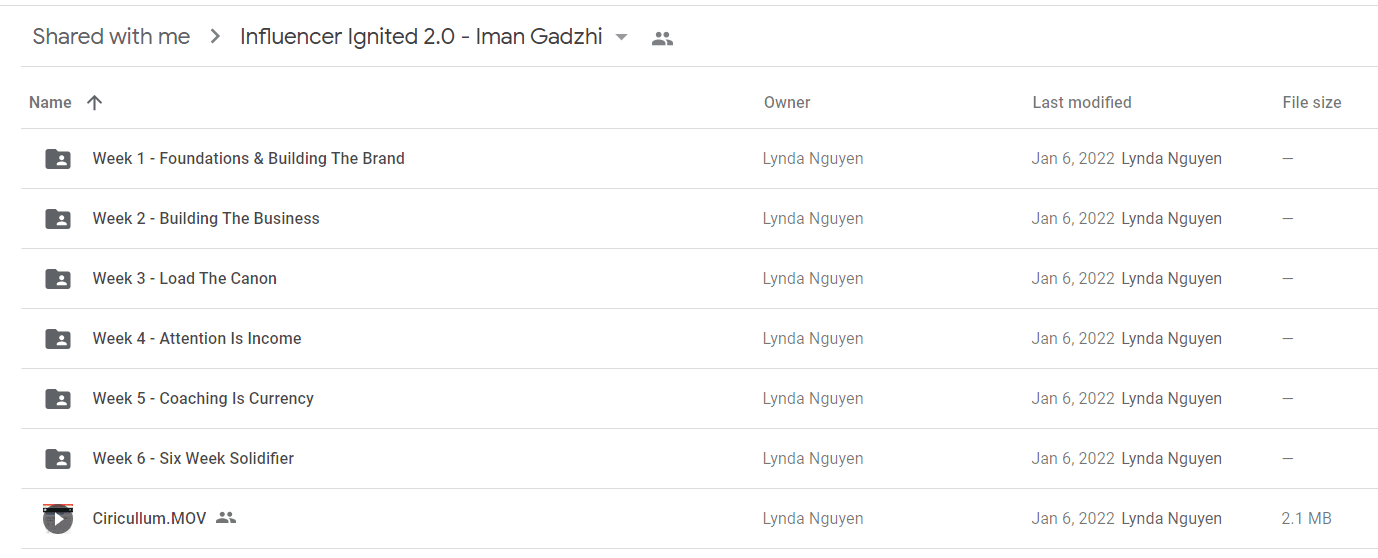Click the shared people icon beside folder title
The height and width of the screenshot is (558, 1378).
pos(662,38)
